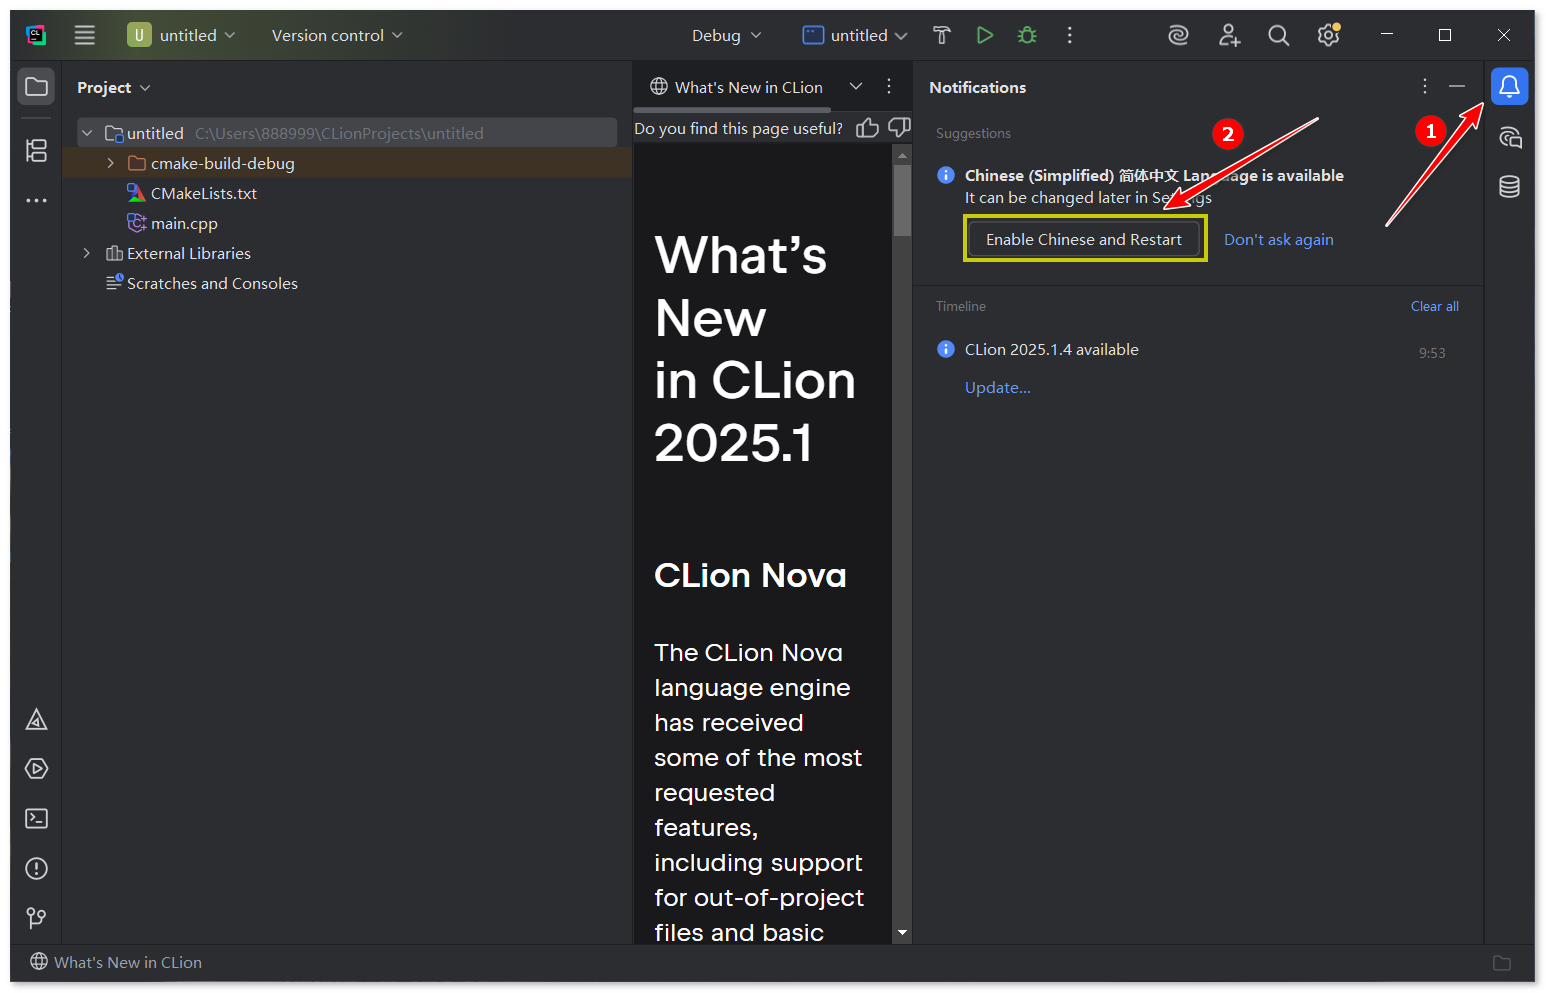This screenshot has height=993, width=1546.
Task: Open the AI Assistant spiral icon
Action: coord(1179,35)
